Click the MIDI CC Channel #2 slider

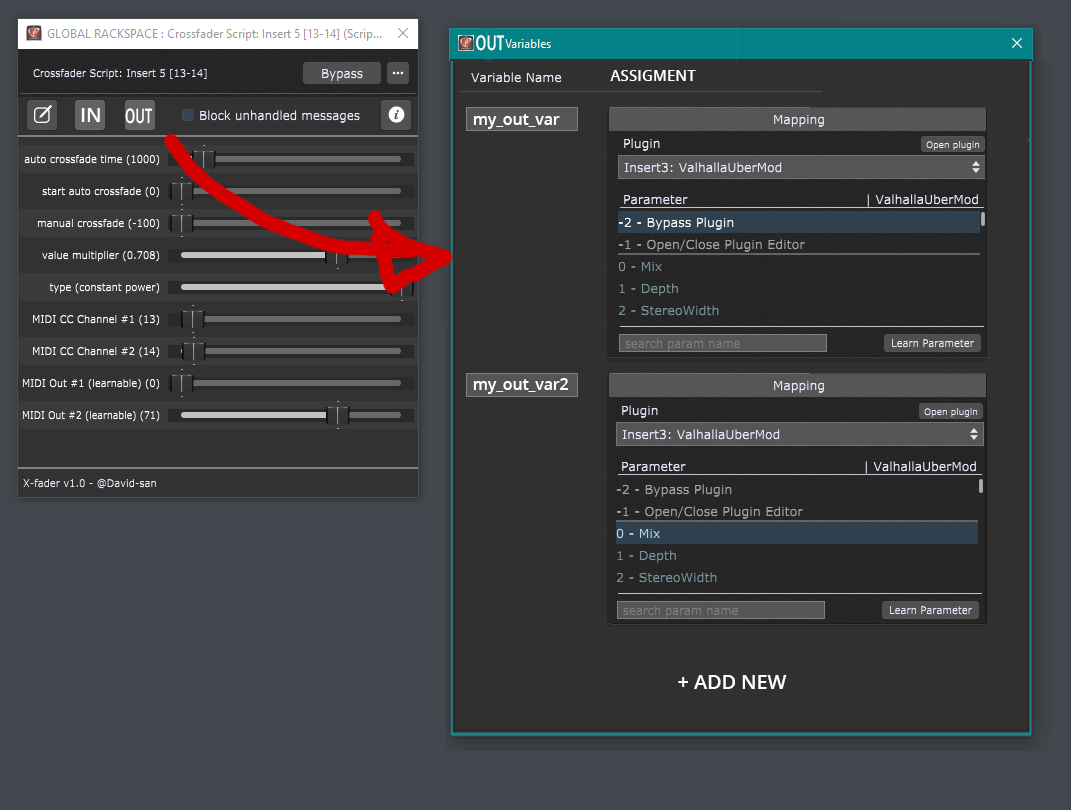click(291, 351)
